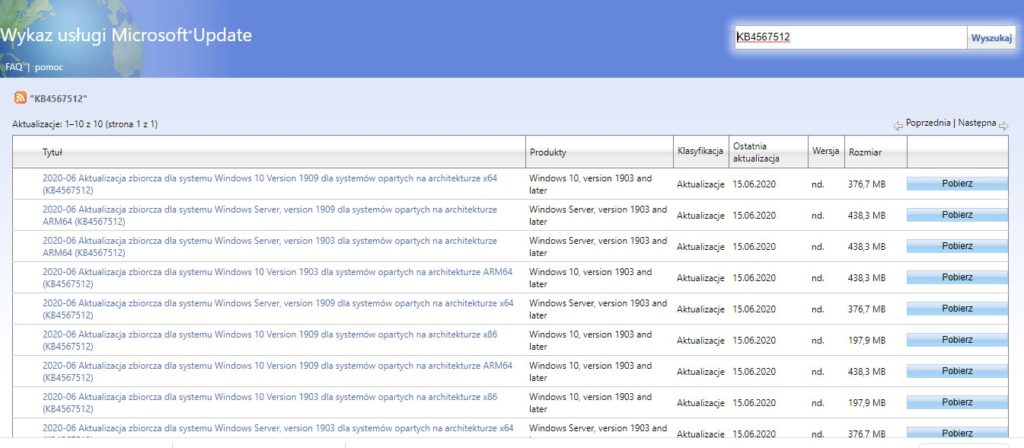Pobierz the Windows 10 1909 ARM64 update
Screen dimensions: 1024x448
tap(957, 372)
